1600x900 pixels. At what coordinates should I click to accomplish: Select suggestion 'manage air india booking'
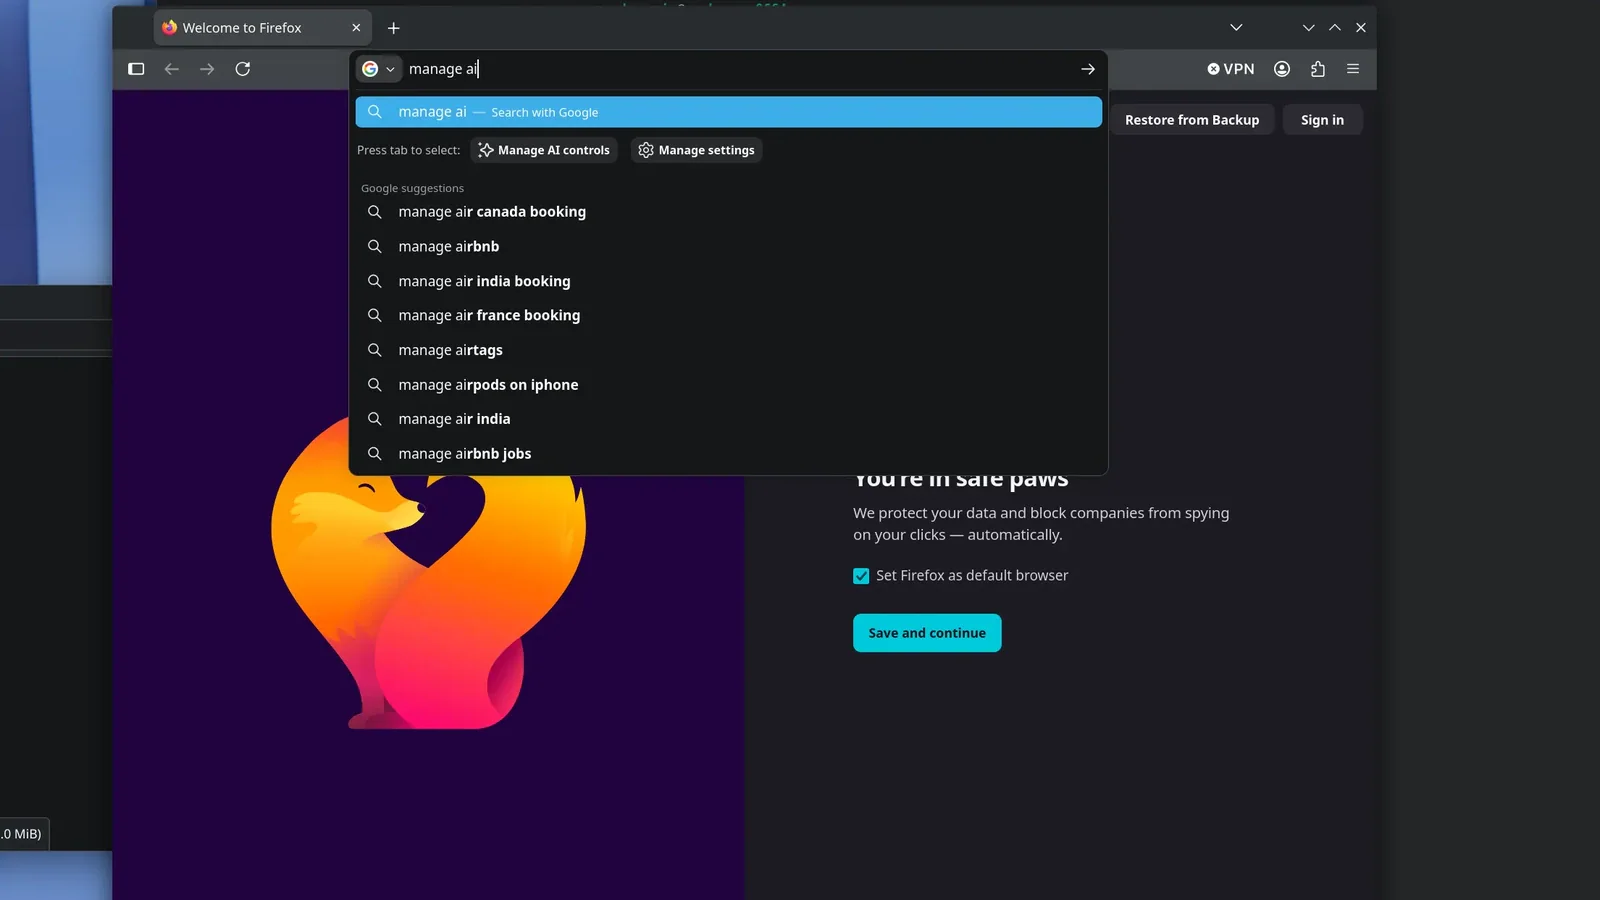pos(729,281)
